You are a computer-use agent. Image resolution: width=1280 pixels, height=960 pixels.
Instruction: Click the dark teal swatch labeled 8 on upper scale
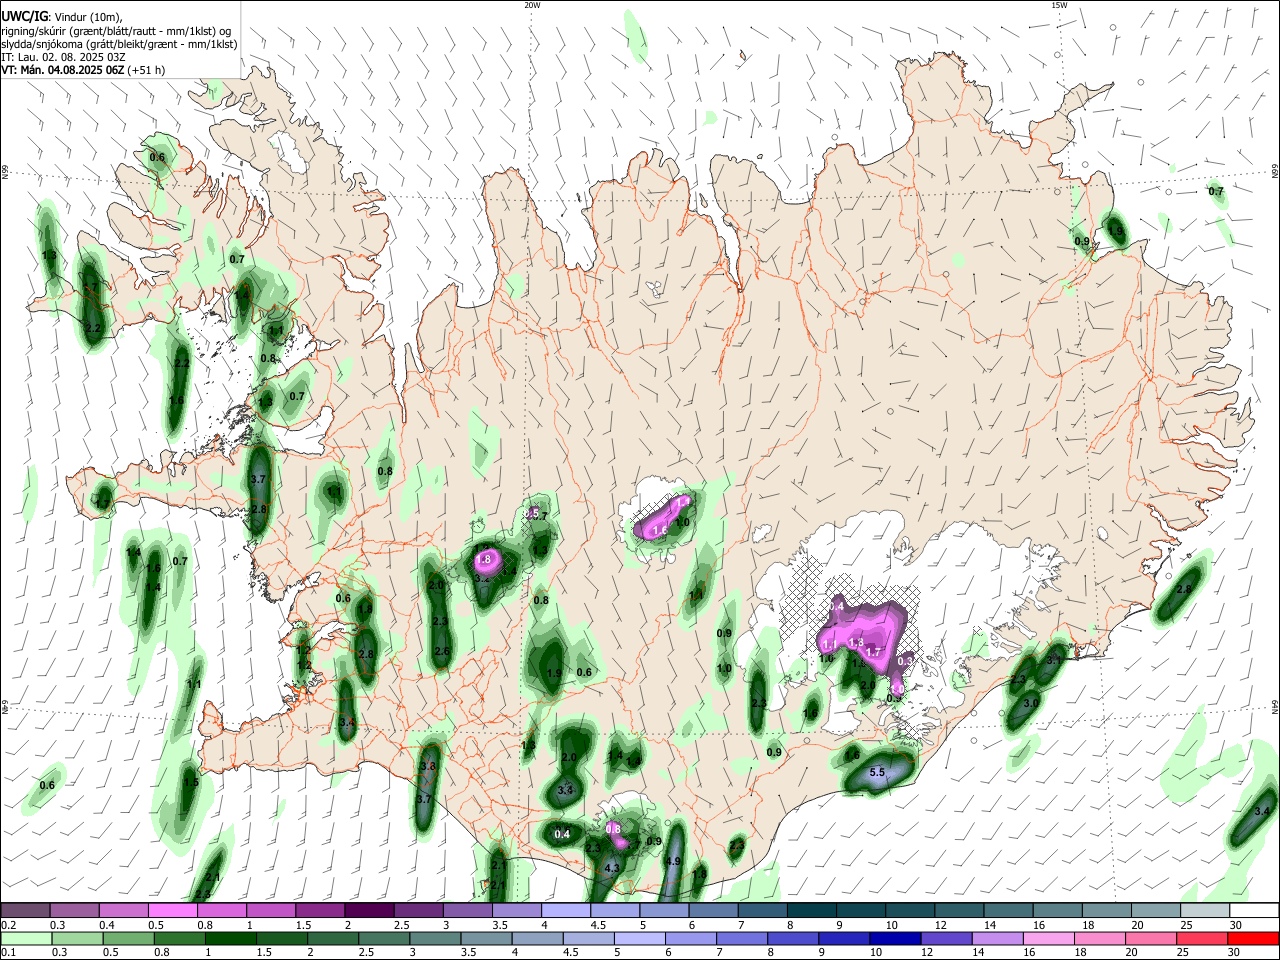(810, 910)
